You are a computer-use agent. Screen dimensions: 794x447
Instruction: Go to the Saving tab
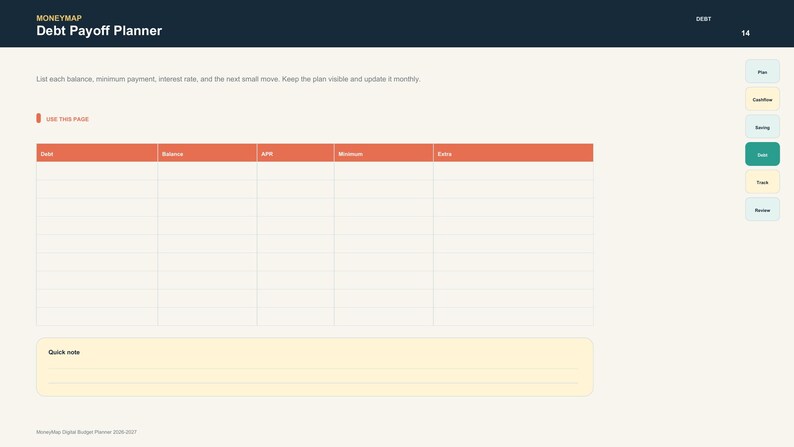[x=762, y=127]
